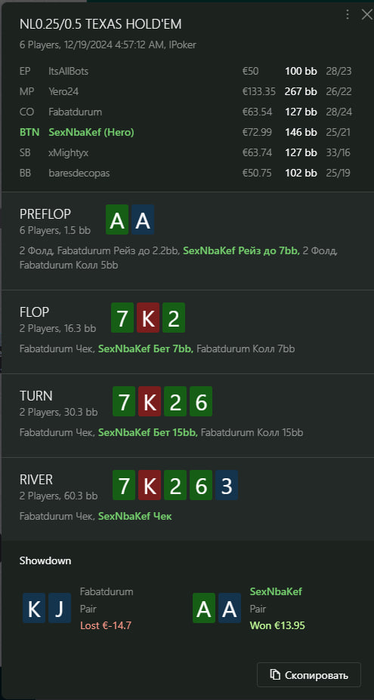The image size is (374, 700).
Task: Click the Won €13.95 result text
Action: (277, 625)
